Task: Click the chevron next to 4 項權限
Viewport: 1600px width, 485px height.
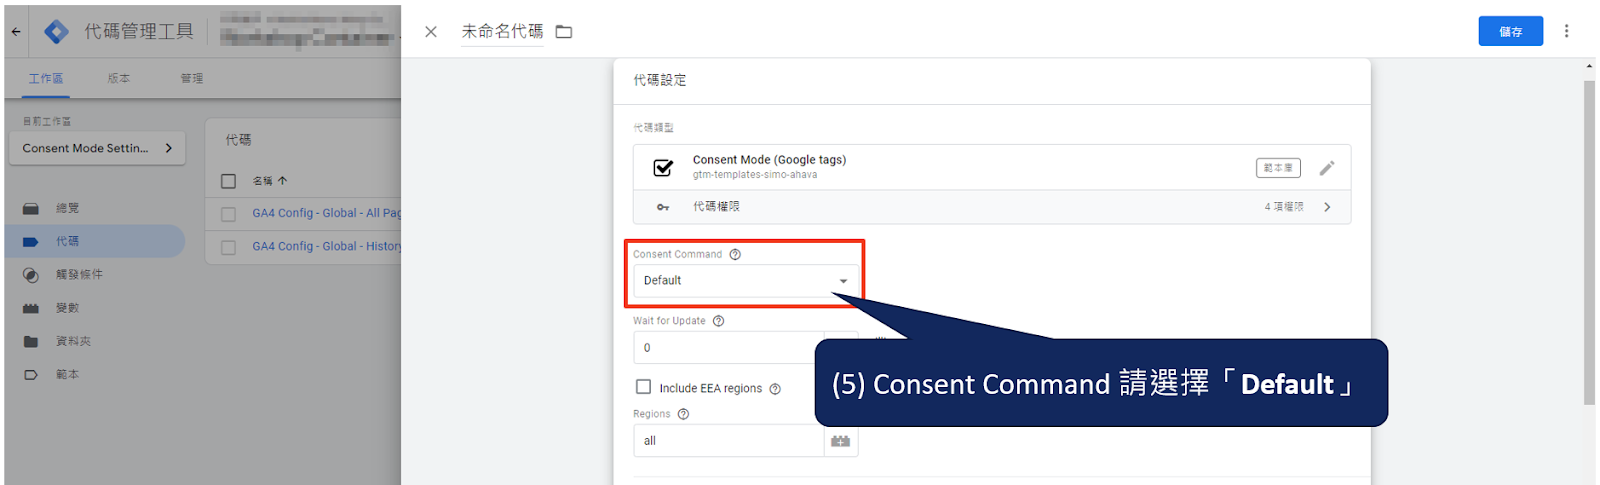Action: click(x=1327, y=207)
